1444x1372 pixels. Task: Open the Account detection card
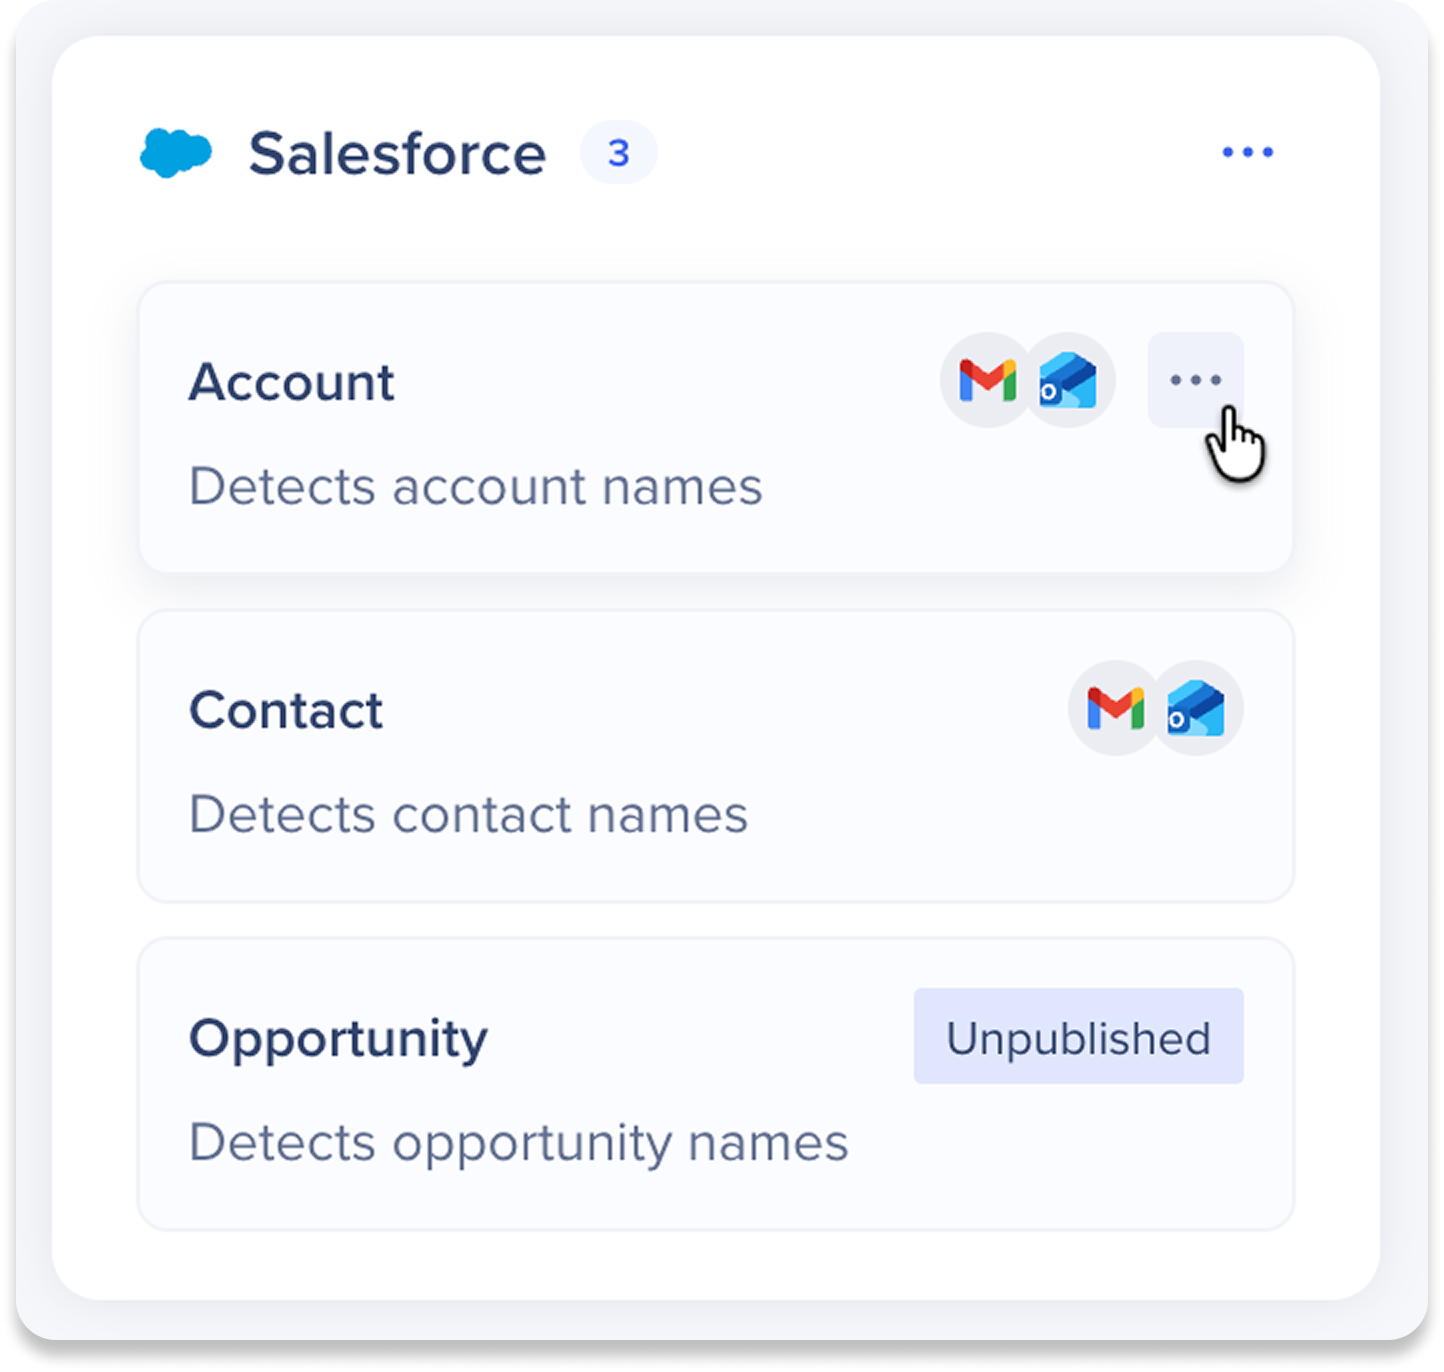coord(716,428)
